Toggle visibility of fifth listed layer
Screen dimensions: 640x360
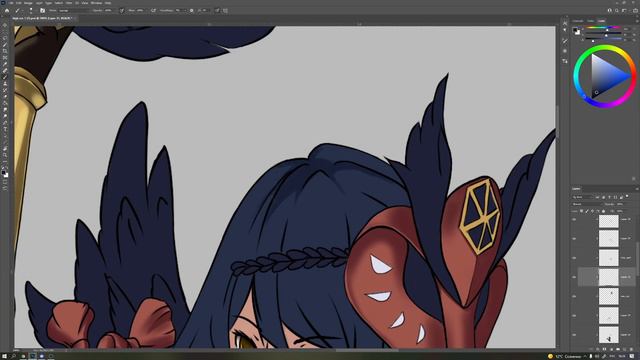point(573,296)
